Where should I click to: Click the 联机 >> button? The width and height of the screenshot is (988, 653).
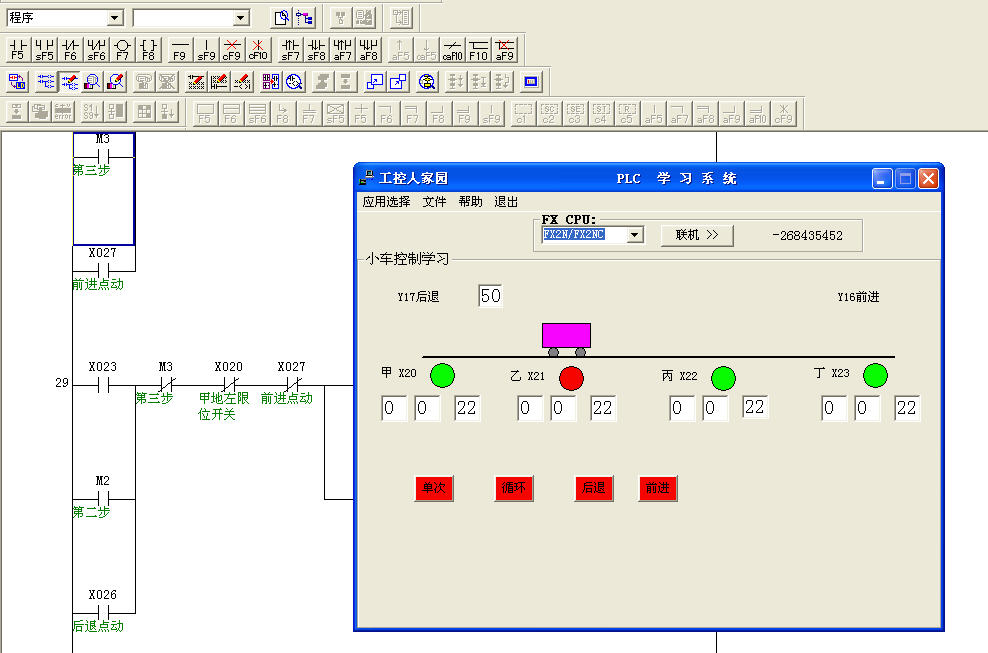tap(697, 235)
